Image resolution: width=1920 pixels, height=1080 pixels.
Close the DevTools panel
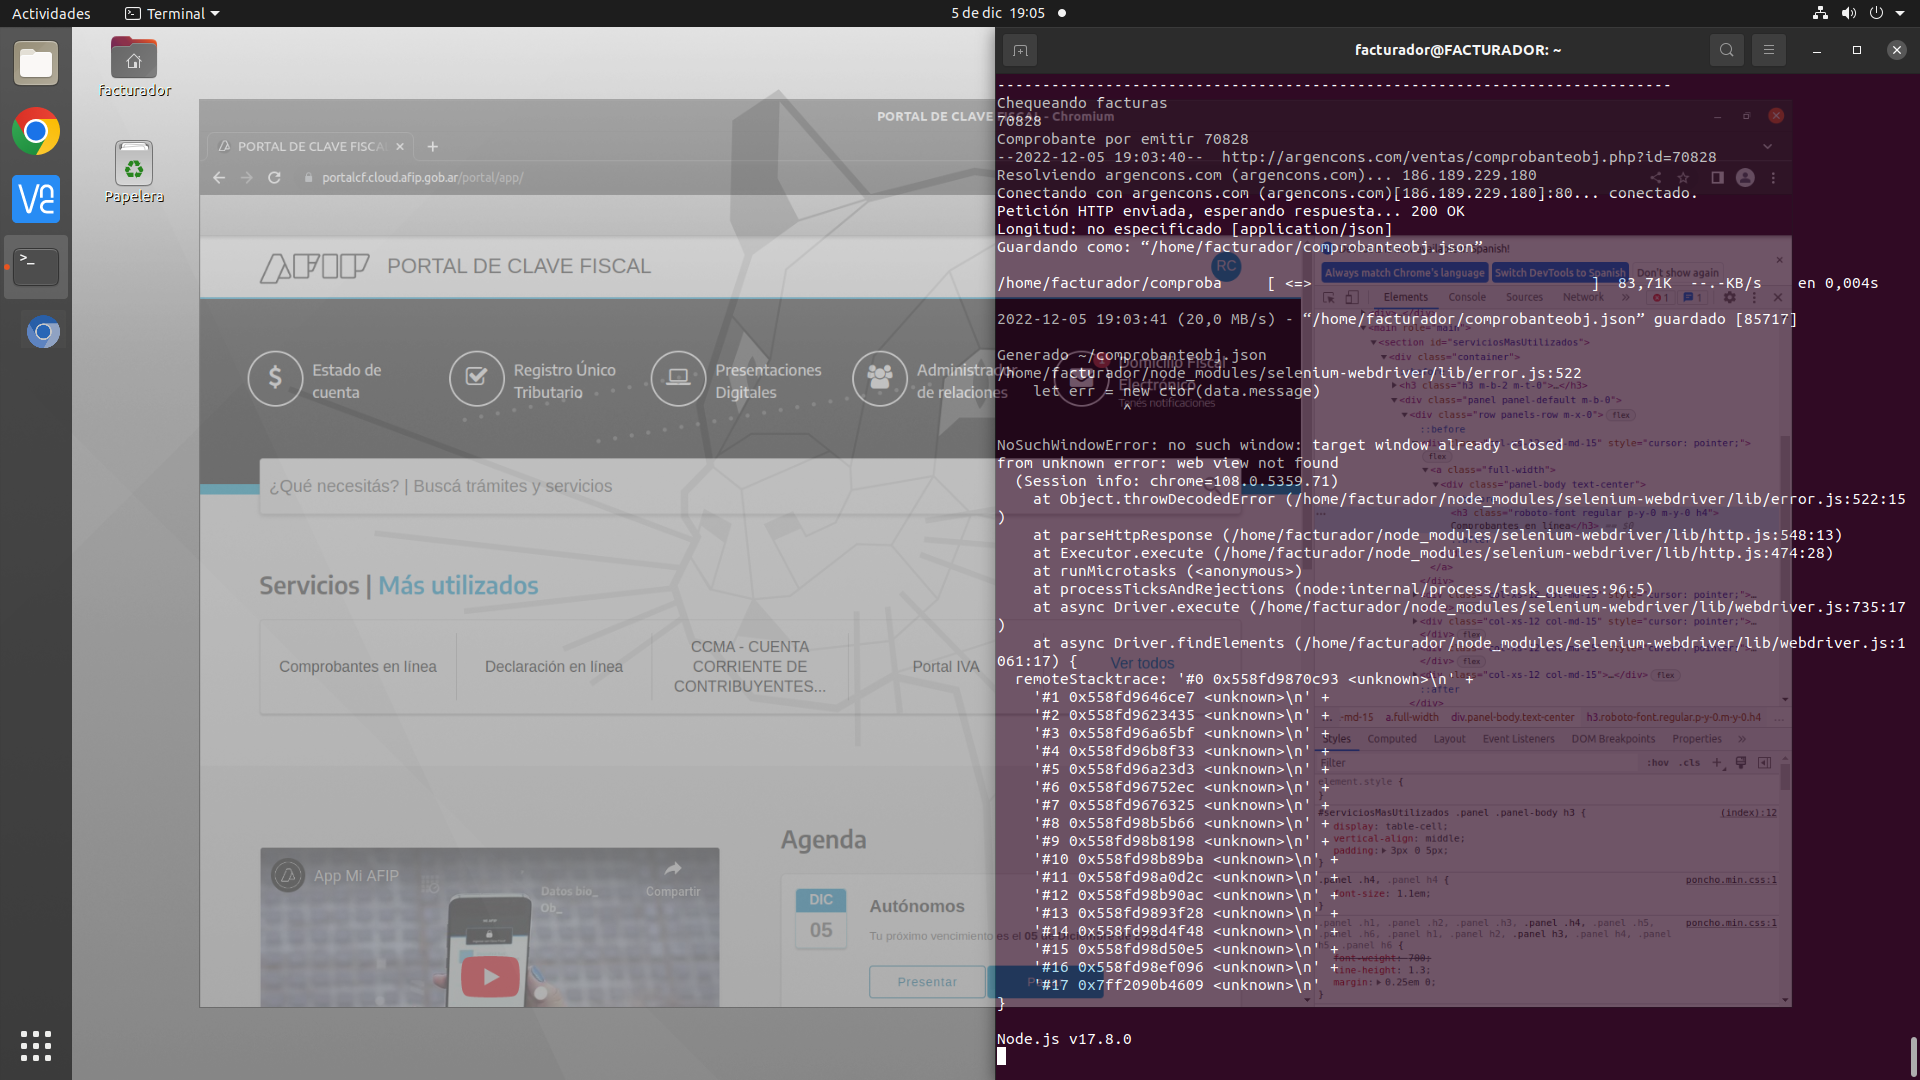pos(1777,297)
